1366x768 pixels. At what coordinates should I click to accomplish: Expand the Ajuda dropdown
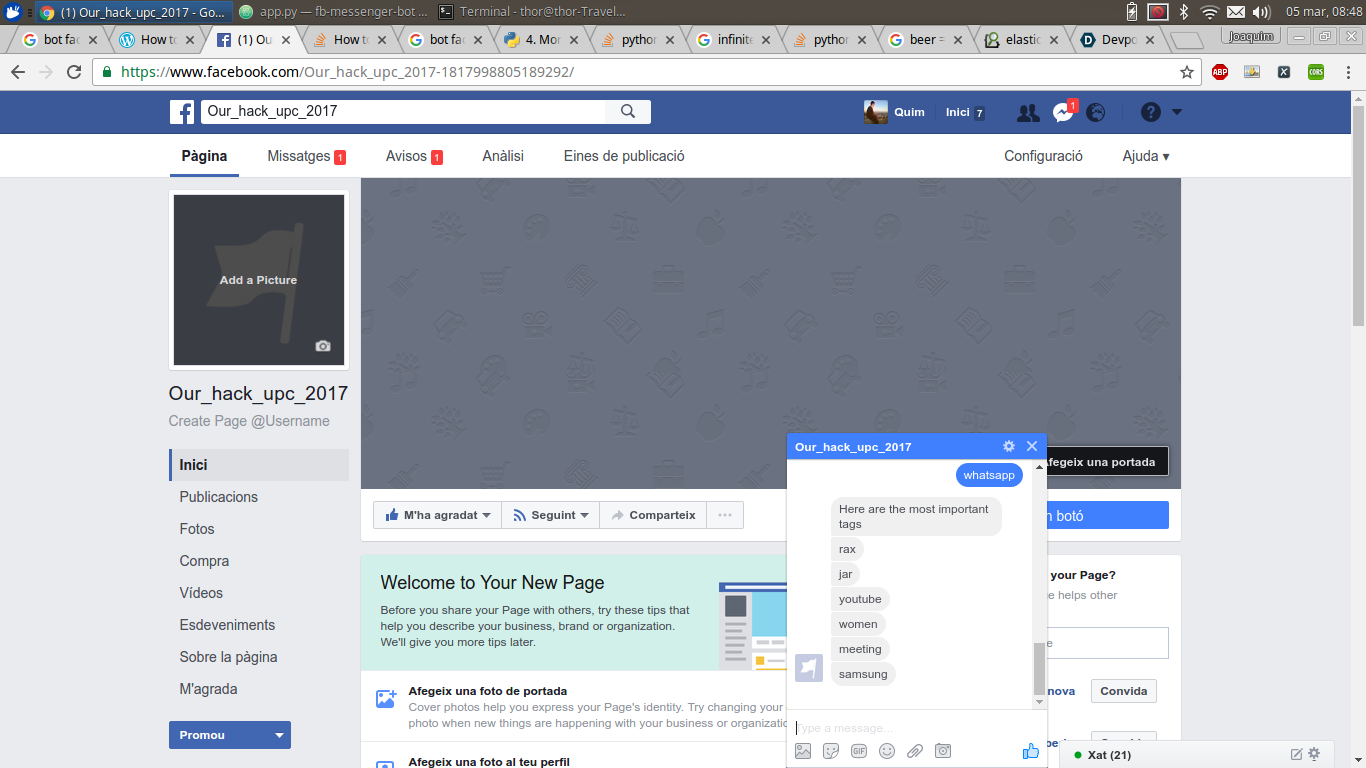click(x=1146, y=156)
